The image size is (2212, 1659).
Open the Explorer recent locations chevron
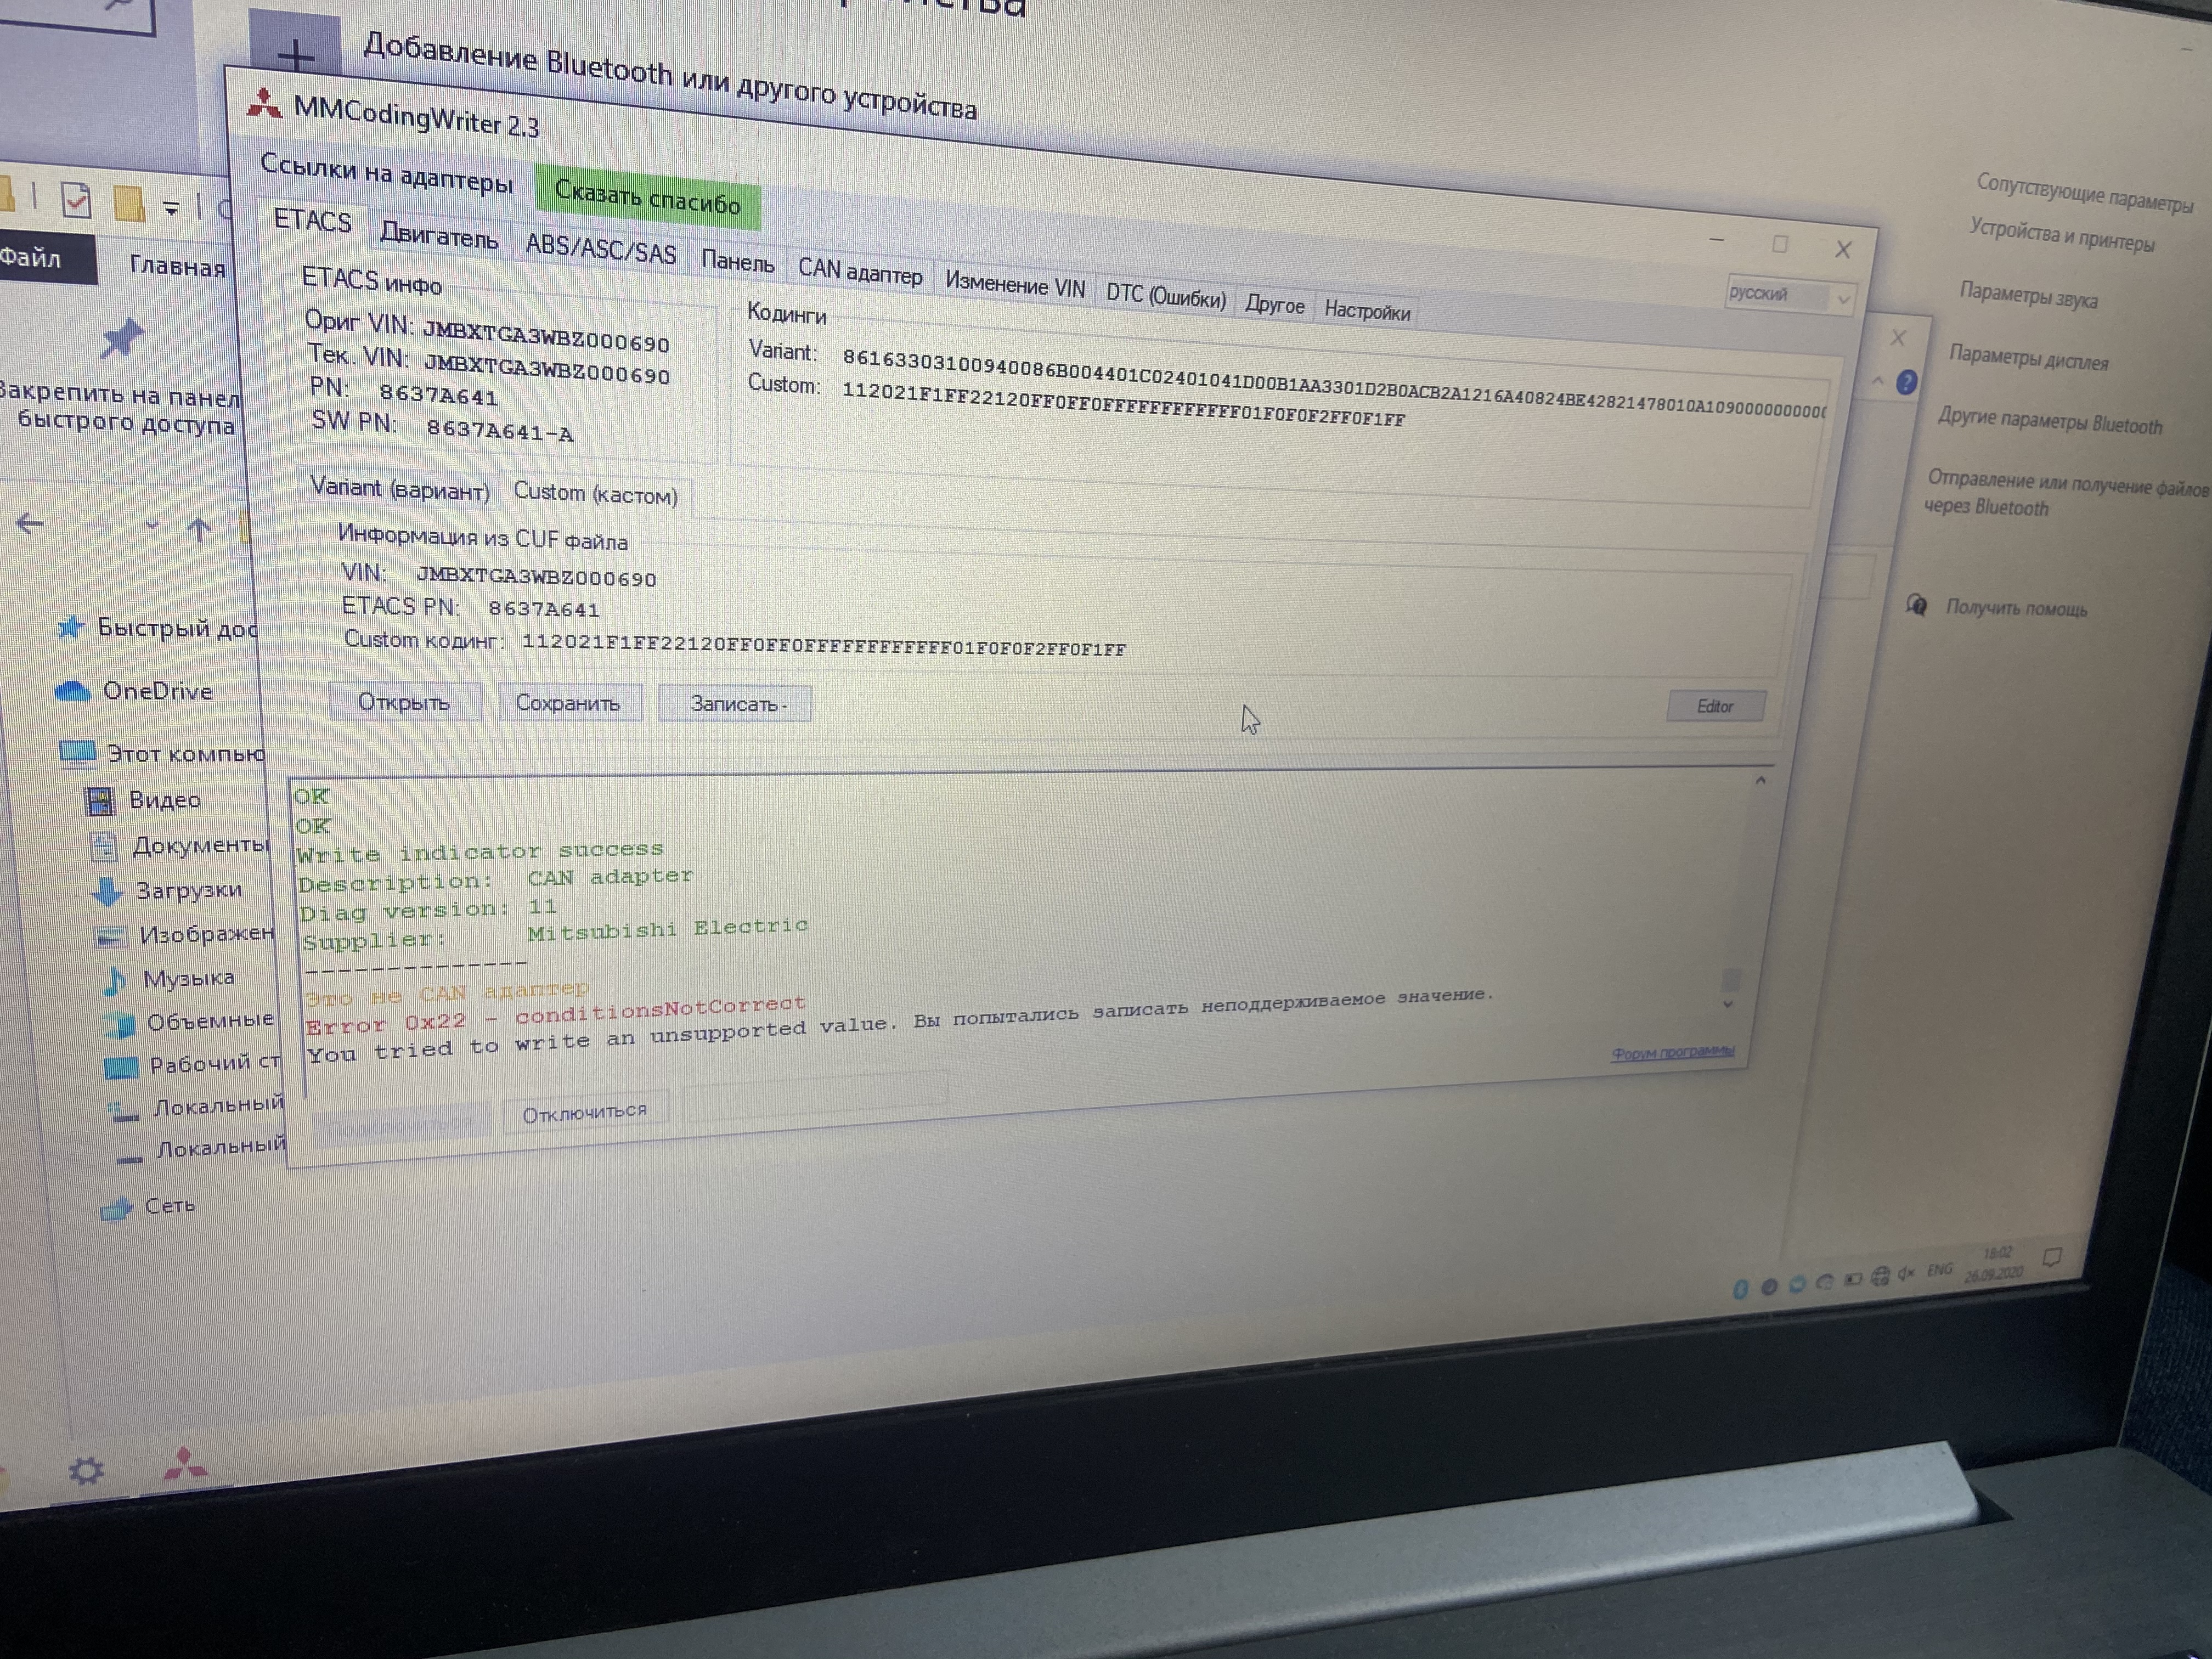pyautogui.click(x=152, y=526)
